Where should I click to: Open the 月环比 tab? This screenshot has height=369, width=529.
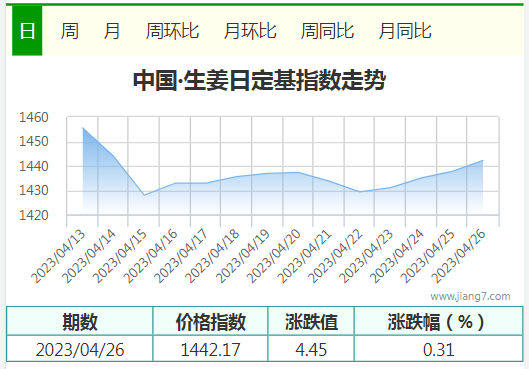[x=250, y=31]
